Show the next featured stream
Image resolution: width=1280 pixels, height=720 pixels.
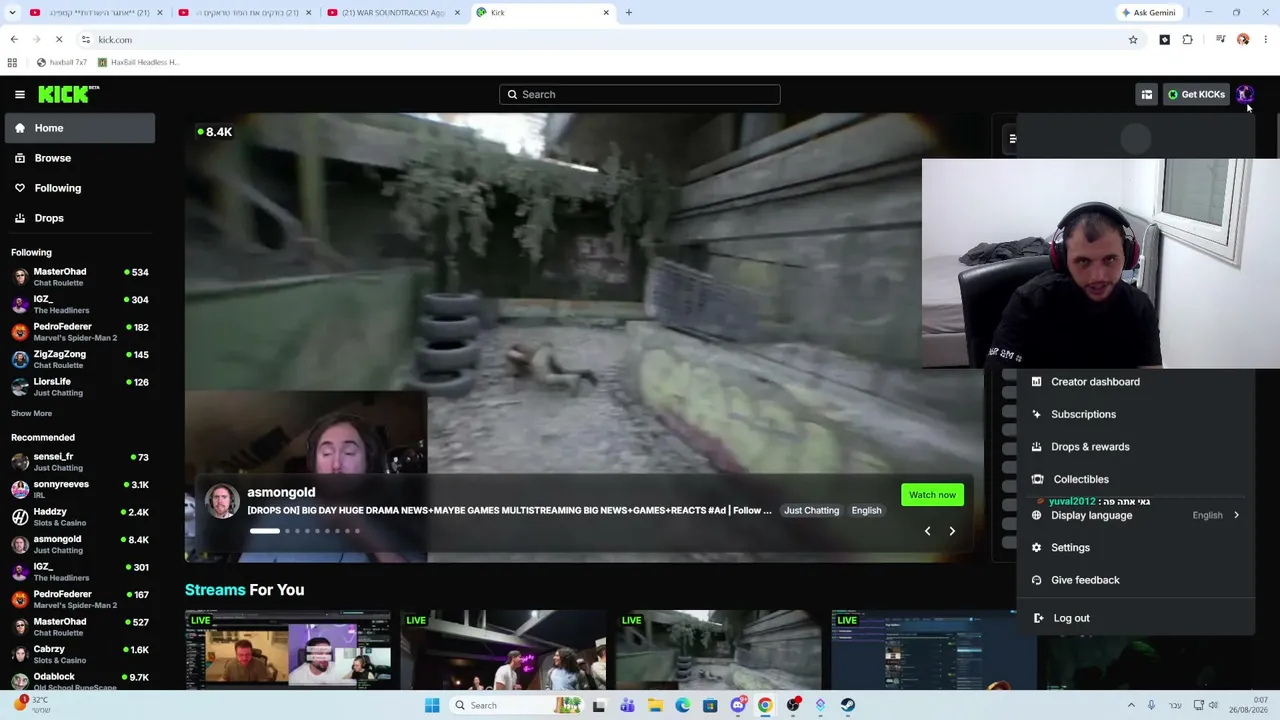[x=952, y=531]
